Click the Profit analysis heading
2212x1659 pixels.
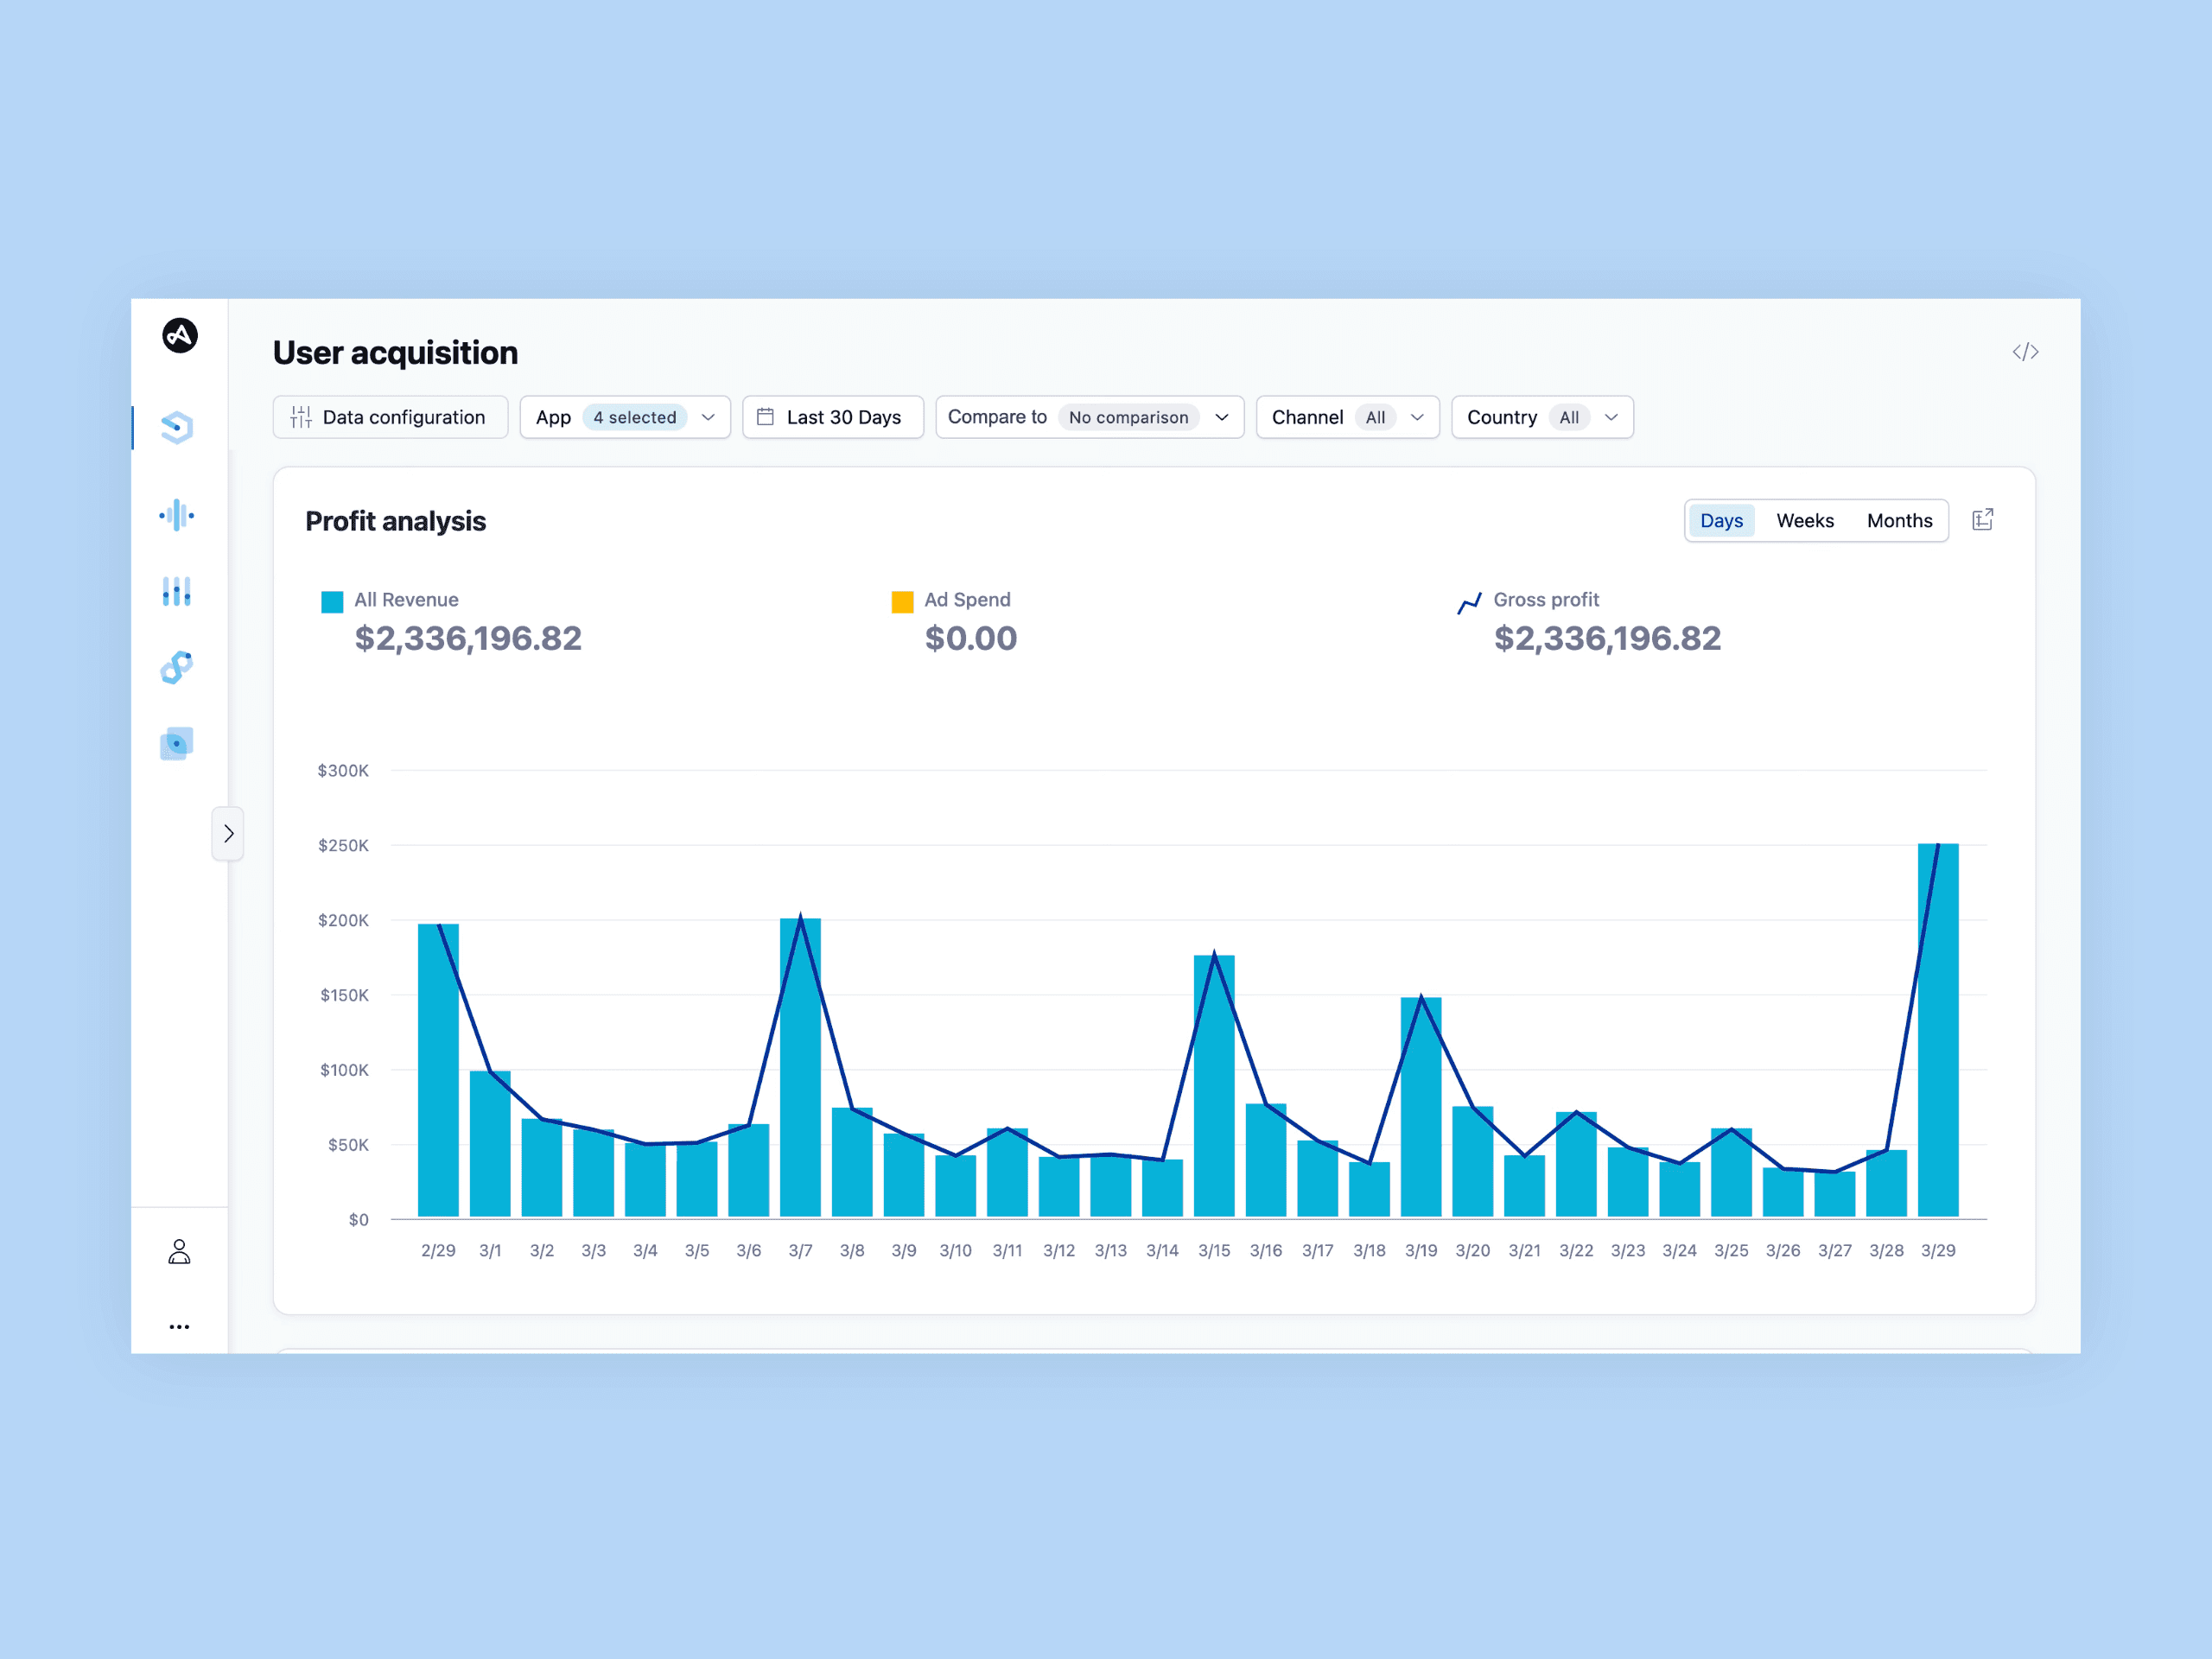396,521
